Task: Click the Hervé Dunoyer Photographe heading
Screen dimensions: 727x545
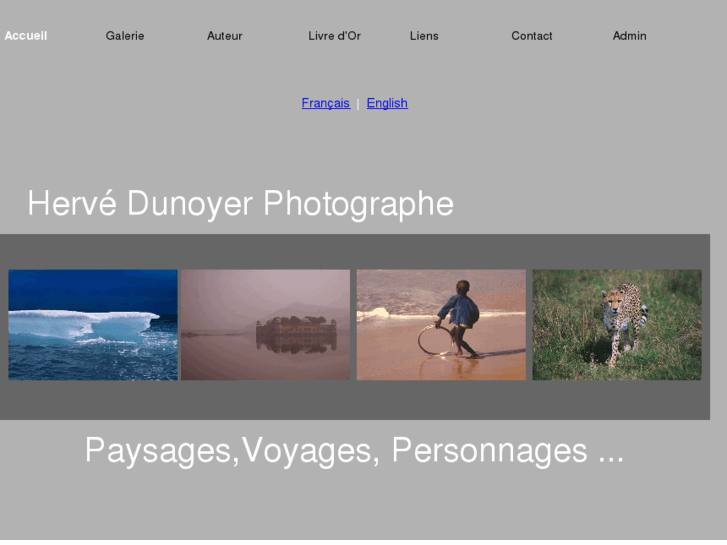Action: pos(240,203)
